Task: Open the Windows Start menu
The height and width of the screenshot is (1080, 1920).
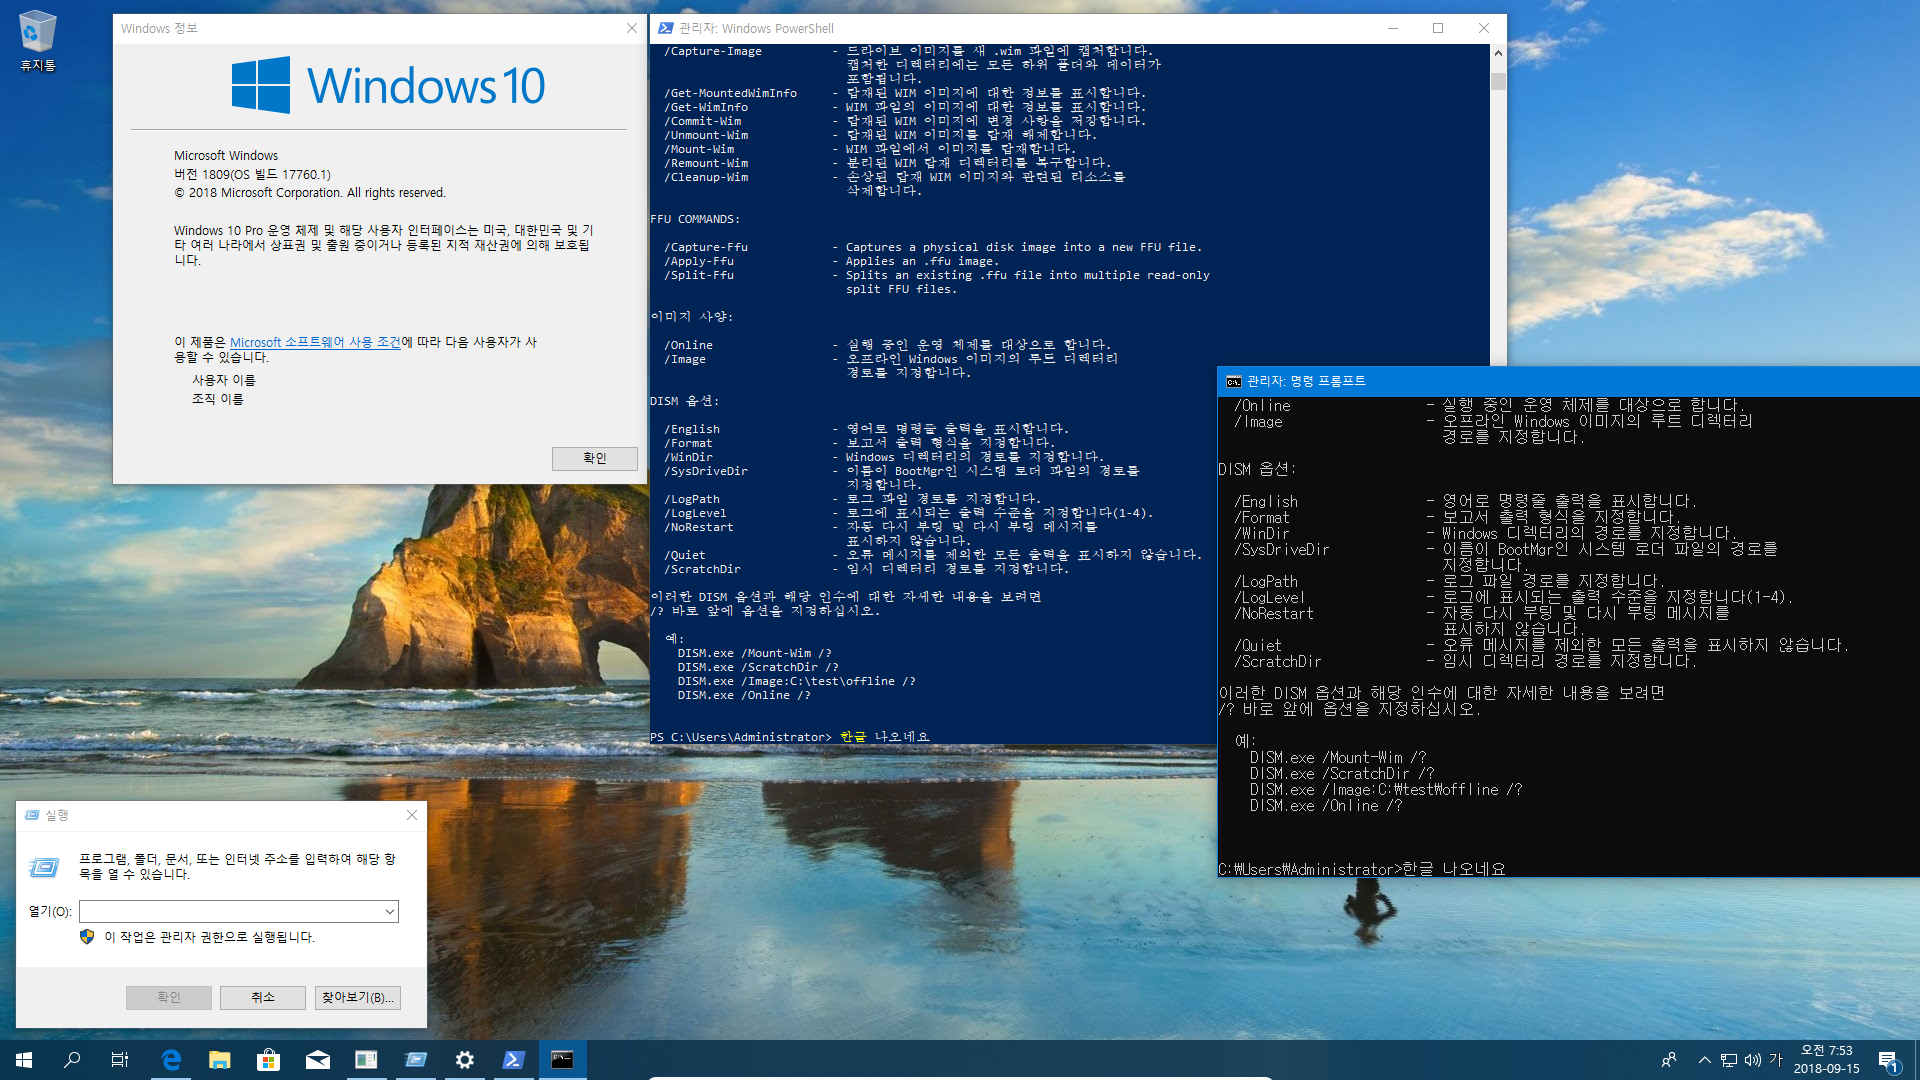Action: click(x=24, y=1060)
